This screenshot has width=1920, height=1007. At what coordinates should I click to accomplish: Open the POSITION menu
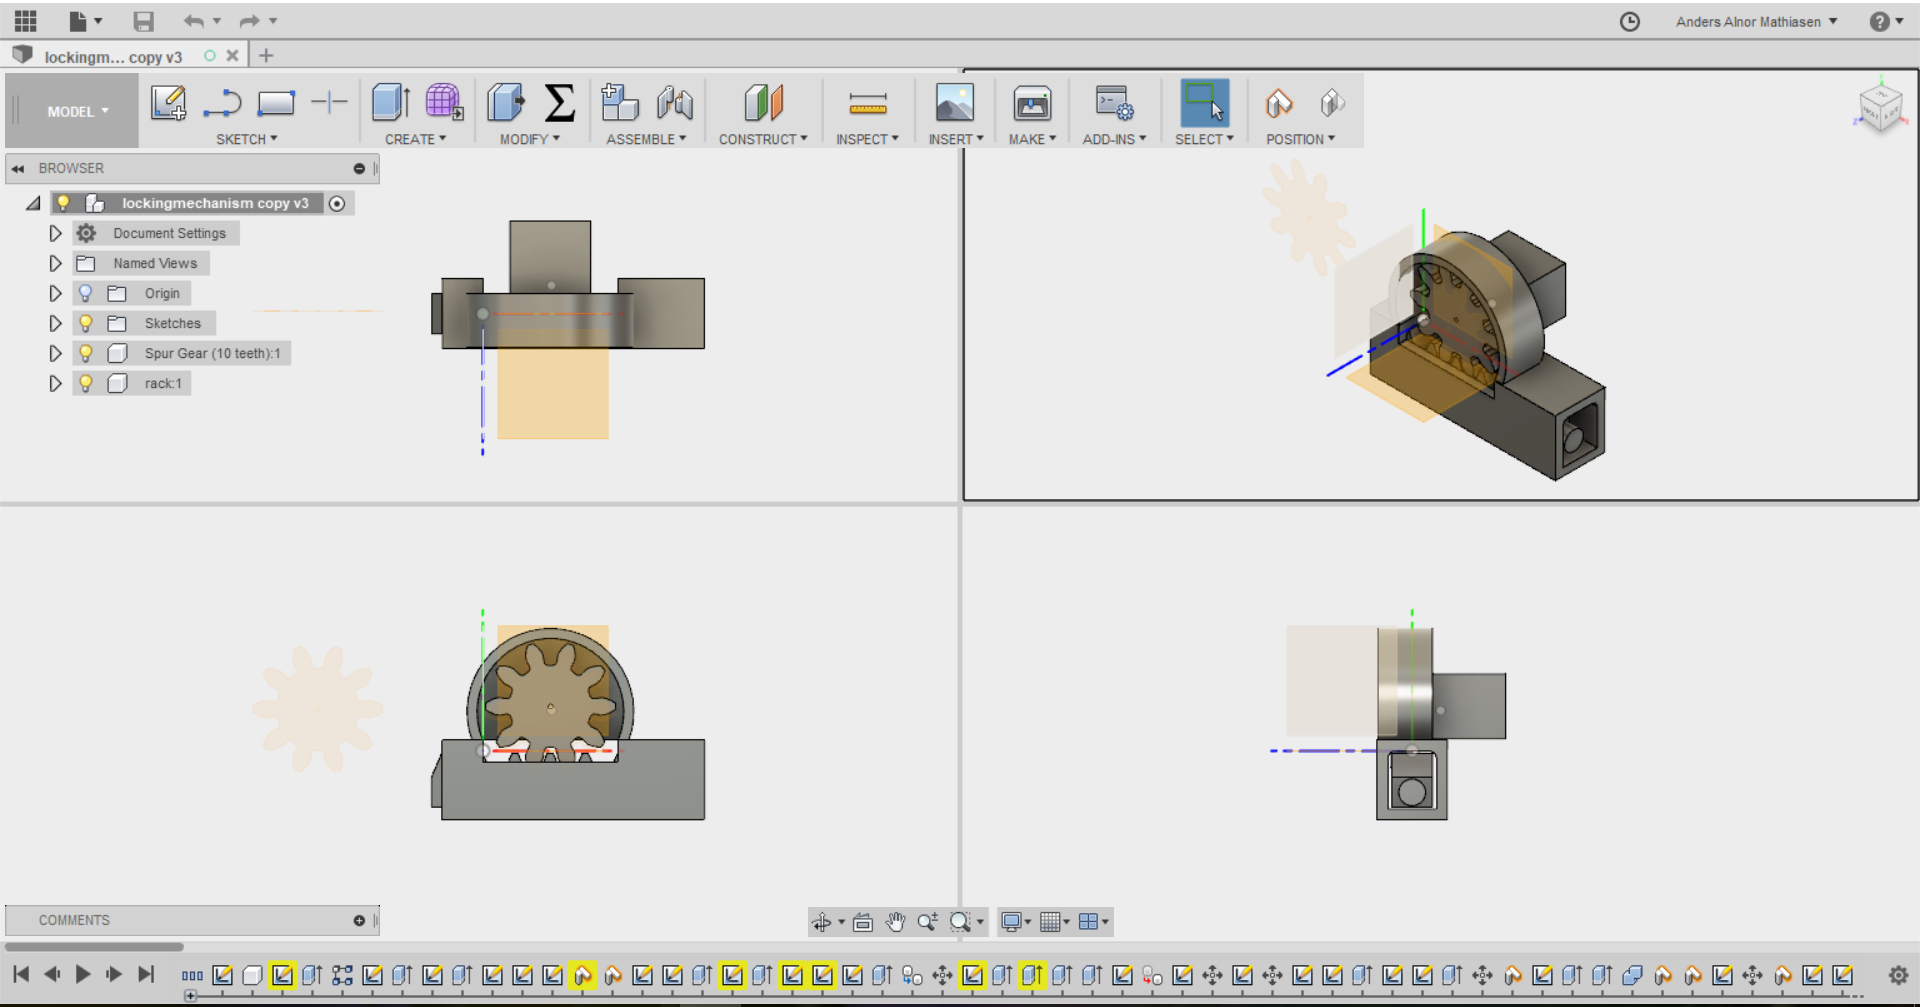click(1301, 139)
